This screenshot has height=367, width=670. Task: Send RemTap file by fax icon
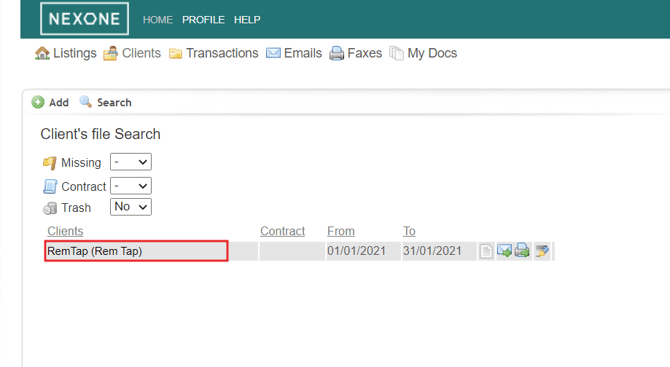[x=522, y=250]
